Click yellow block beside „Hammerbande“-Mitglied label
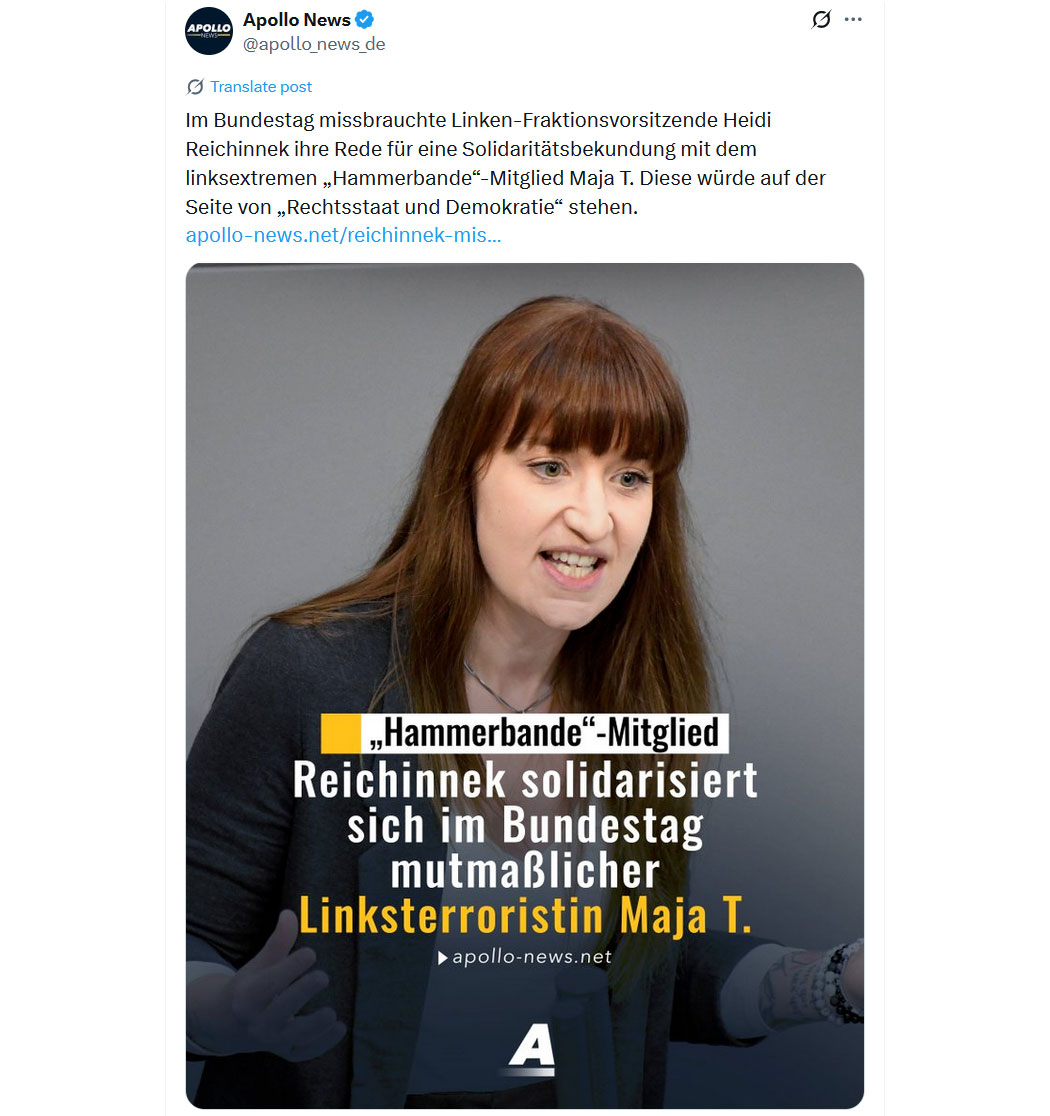Screen dimensions: 1050x1116 (x=340, y=733)
